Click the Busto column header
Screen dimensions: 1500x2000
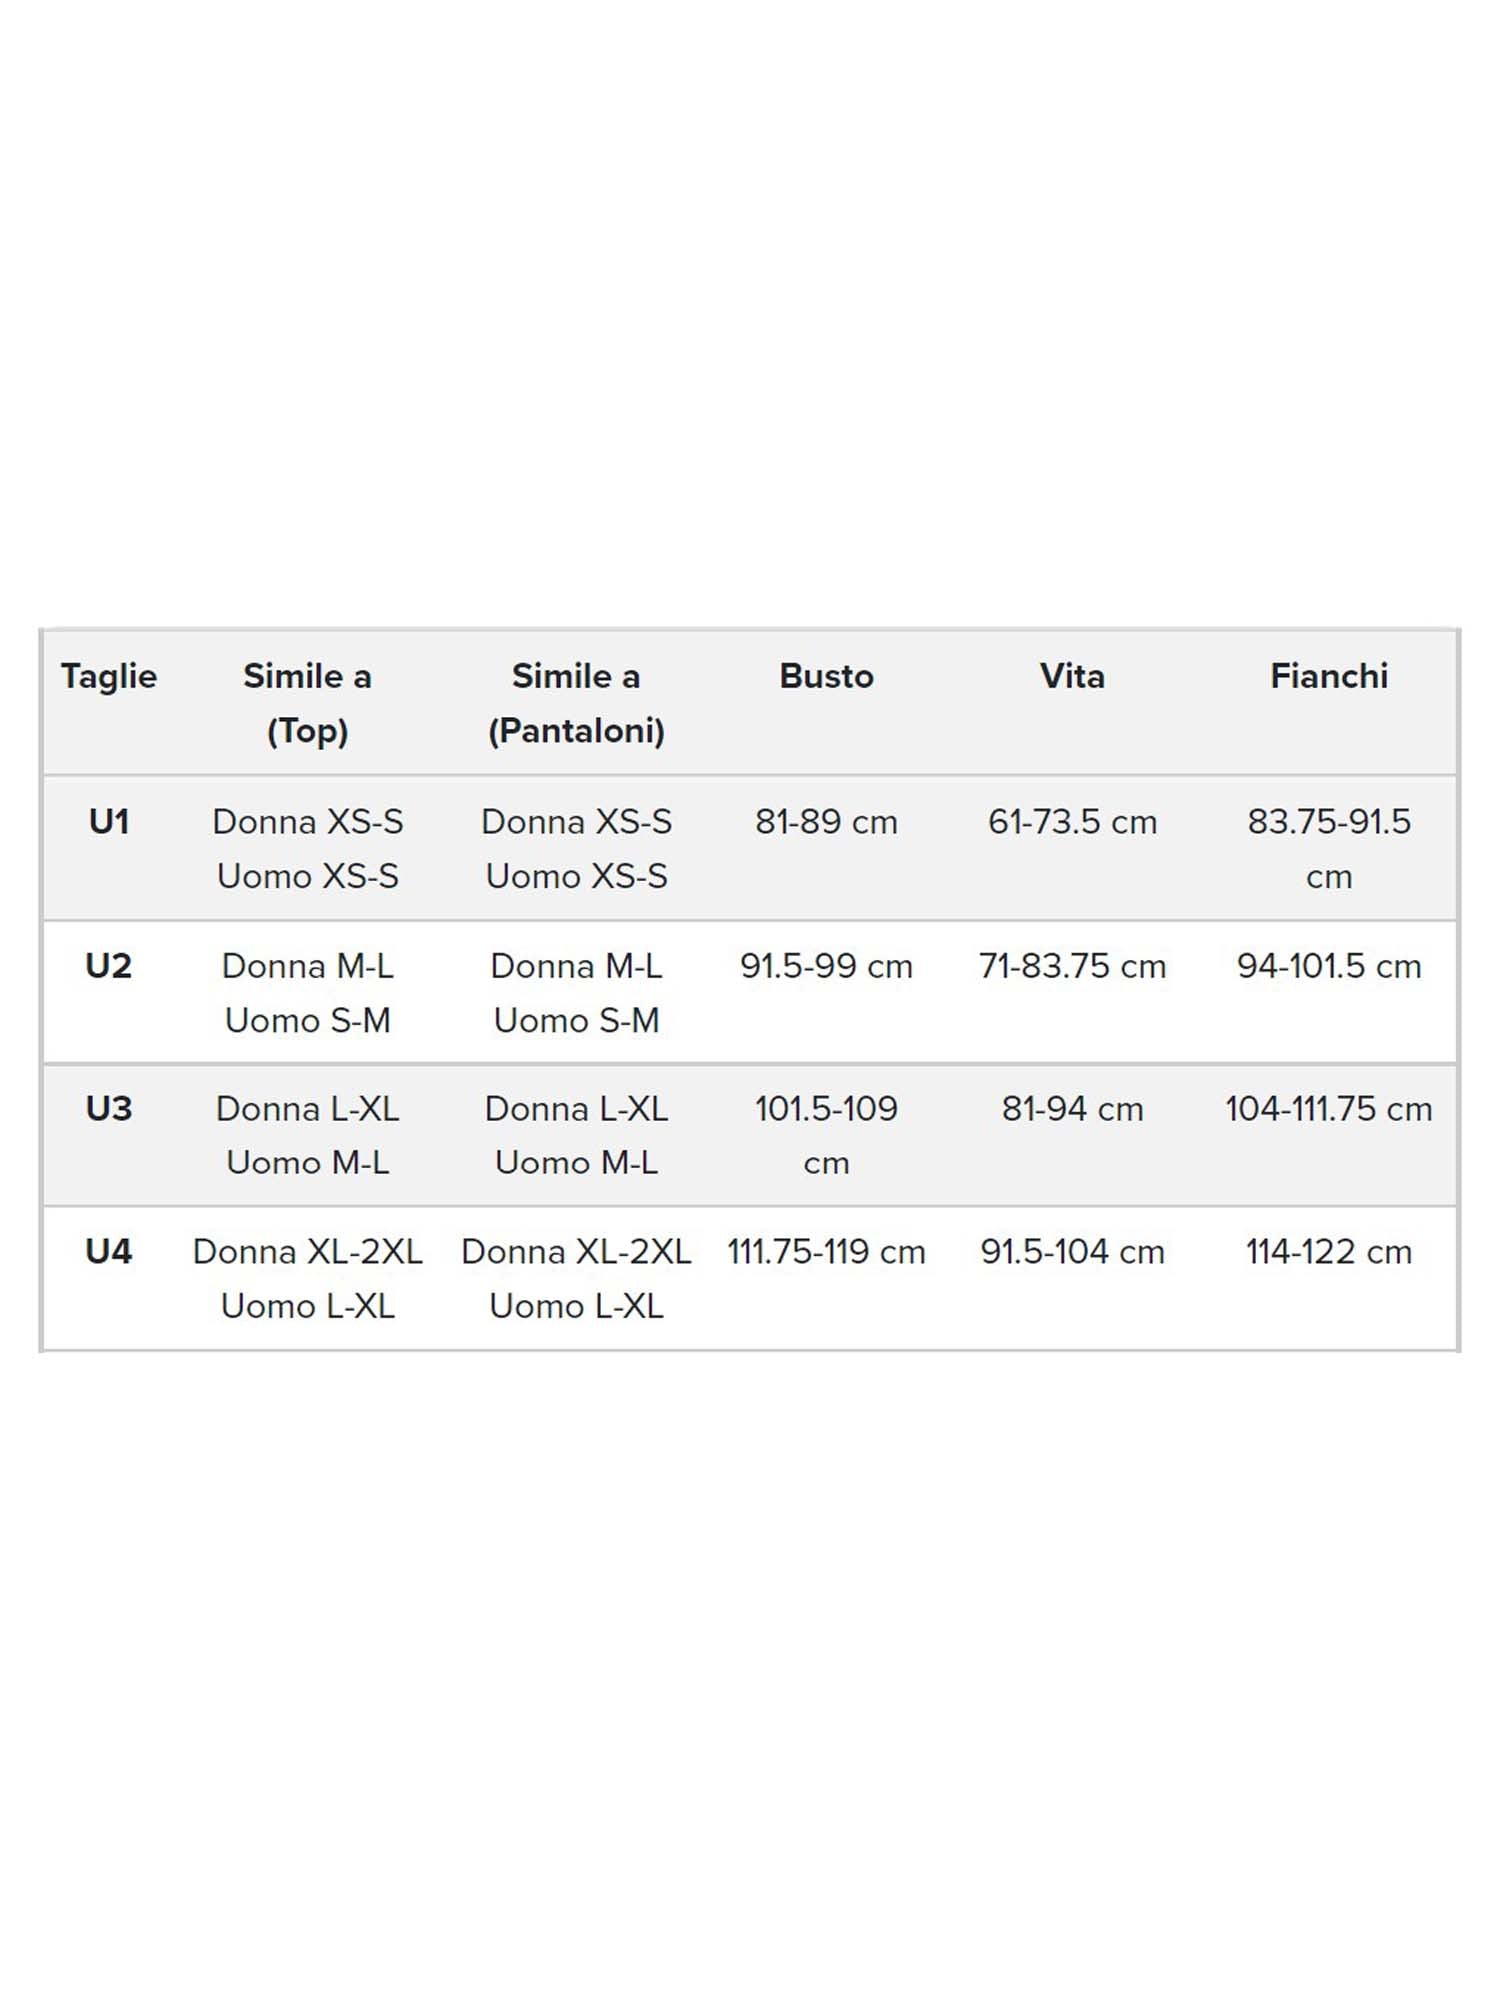coord(826,677)
